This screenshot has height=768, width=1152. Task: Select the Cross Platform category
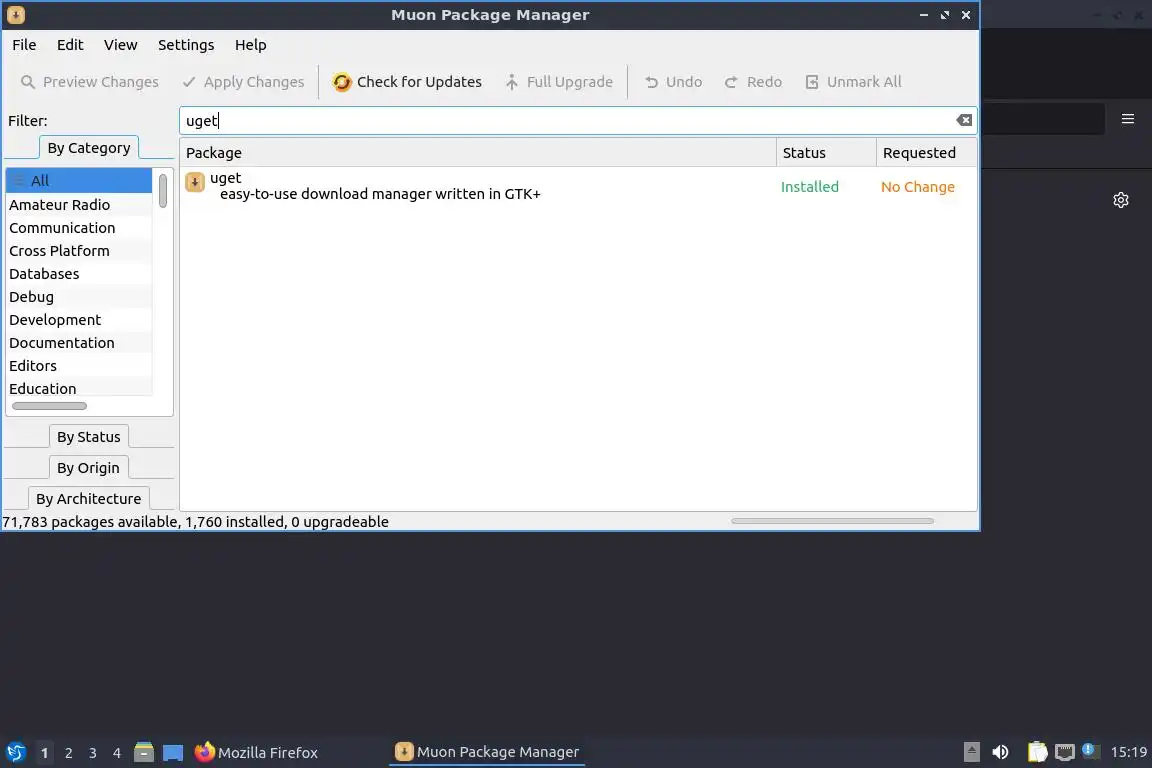pos(79,251)
